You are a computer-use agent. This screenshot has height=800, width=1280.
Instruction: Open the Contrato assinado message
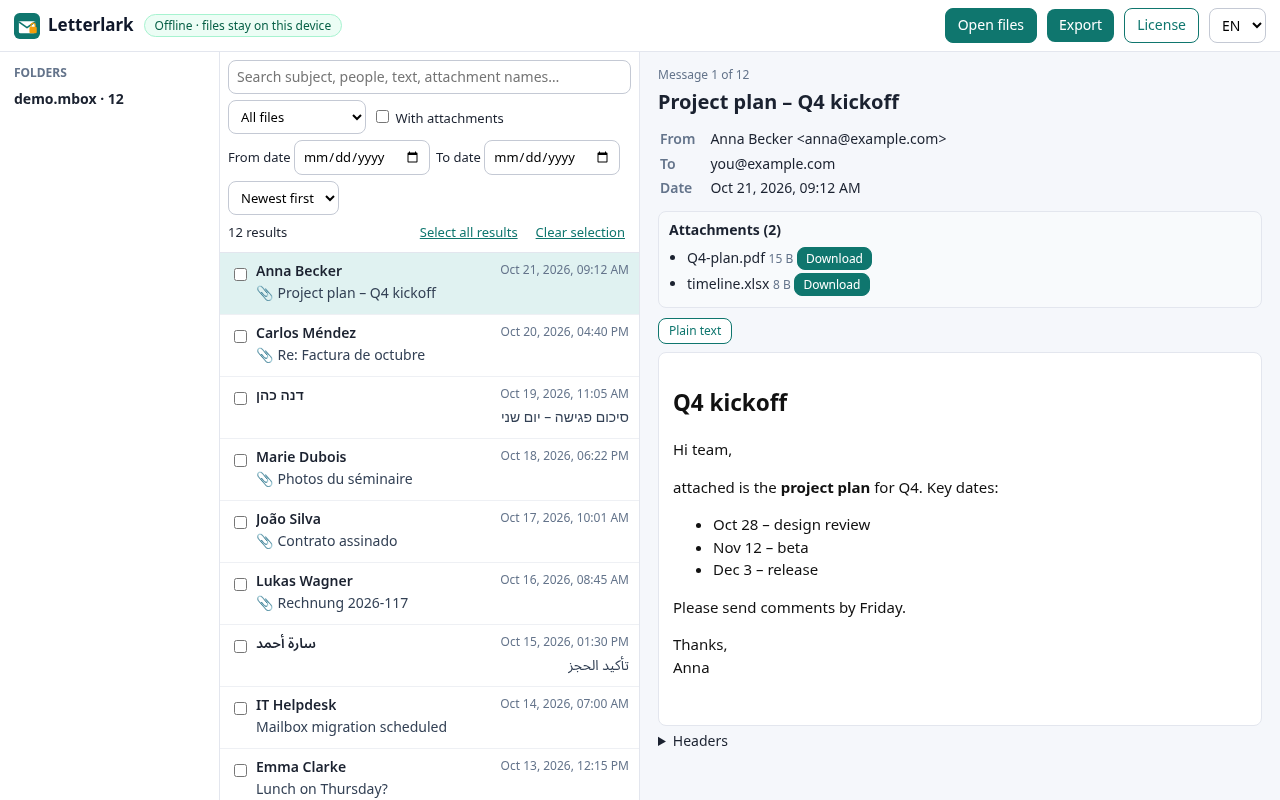pyautogui.click(x=429, y=531)
